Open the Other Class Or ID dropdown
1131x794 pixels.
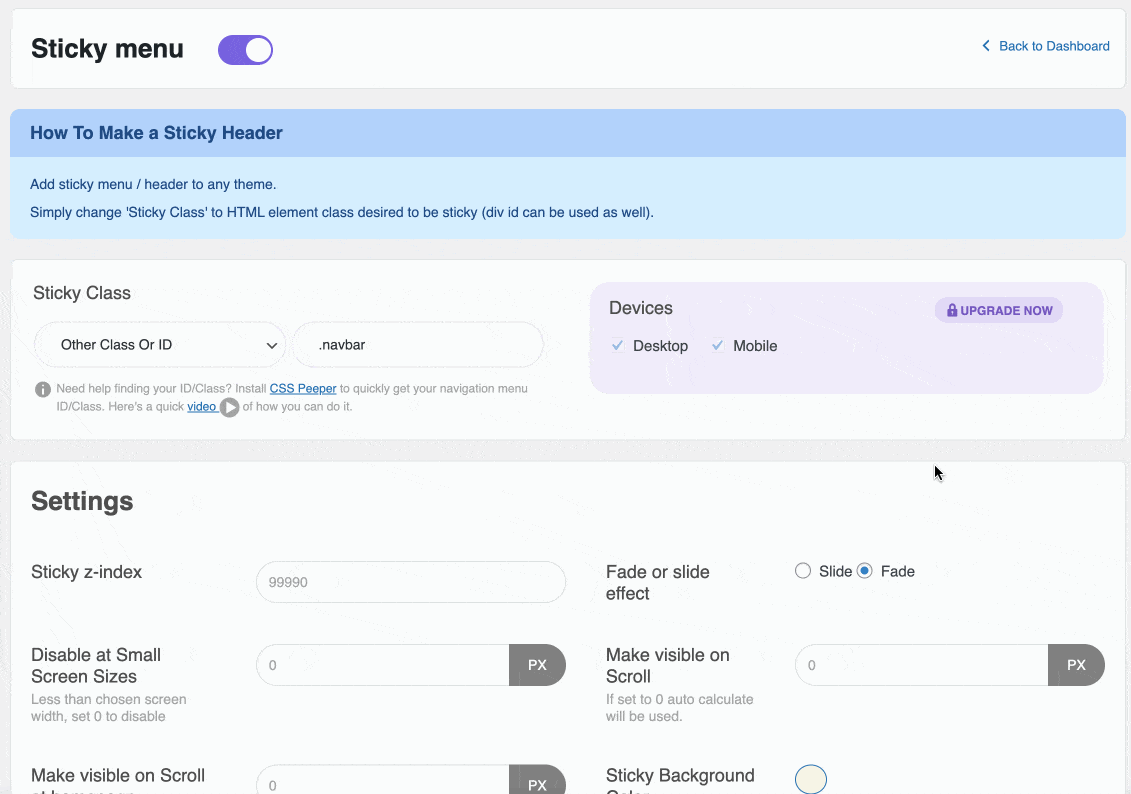[159, 345]
